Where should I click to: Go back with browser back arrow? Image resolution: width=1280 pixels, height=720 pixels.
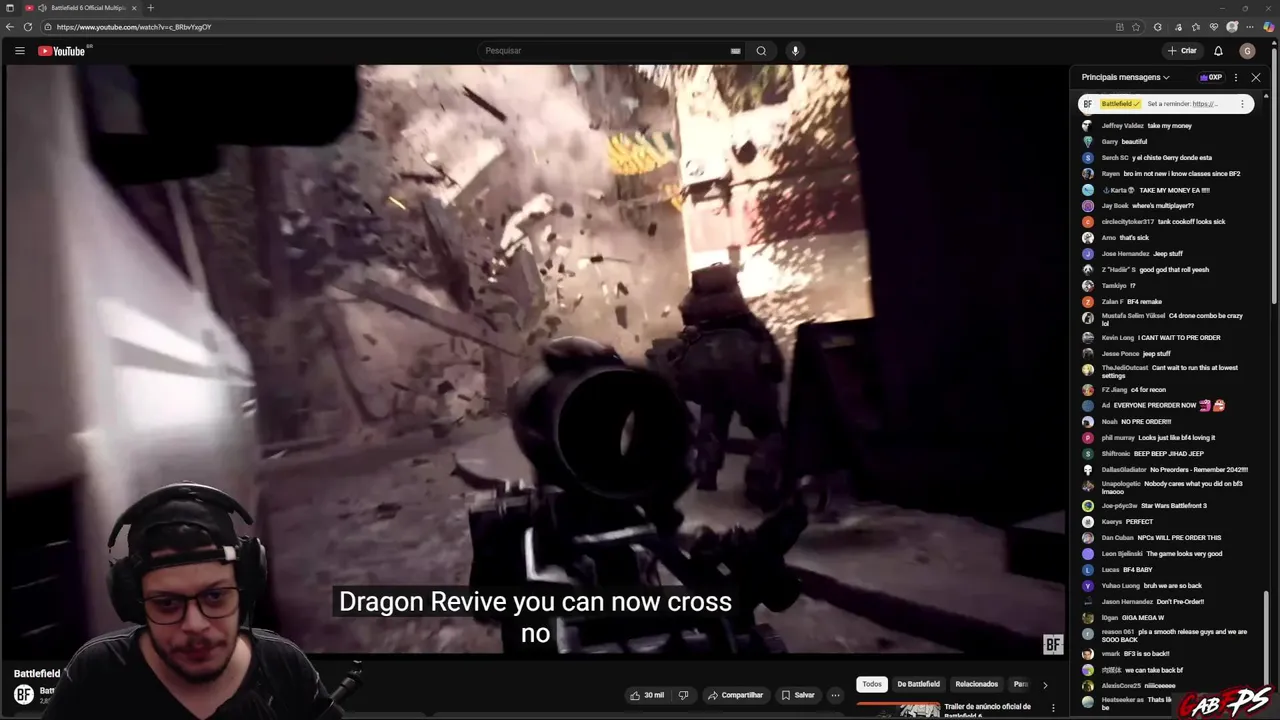point(10,27)
